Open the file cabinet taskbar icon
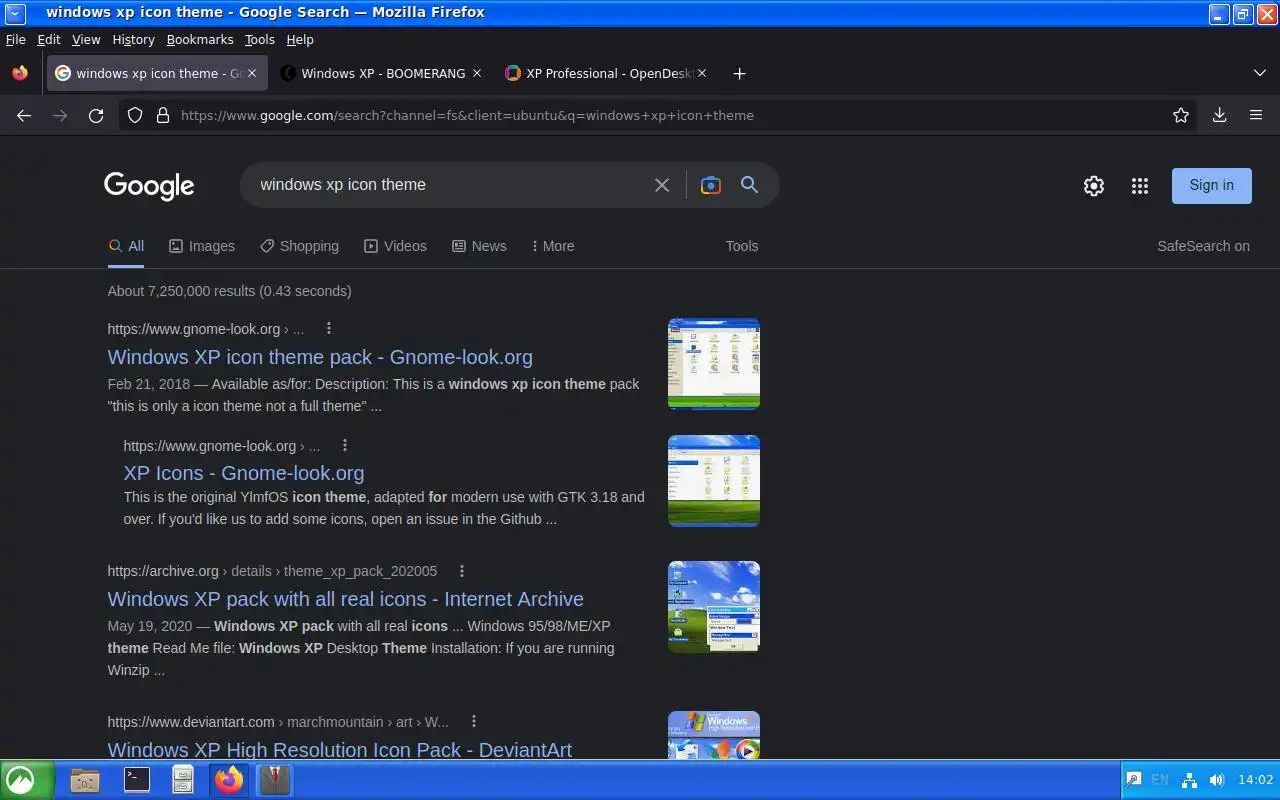This screenshot has width=1280, height=800. pyautogui.click(x=183, y=780)
